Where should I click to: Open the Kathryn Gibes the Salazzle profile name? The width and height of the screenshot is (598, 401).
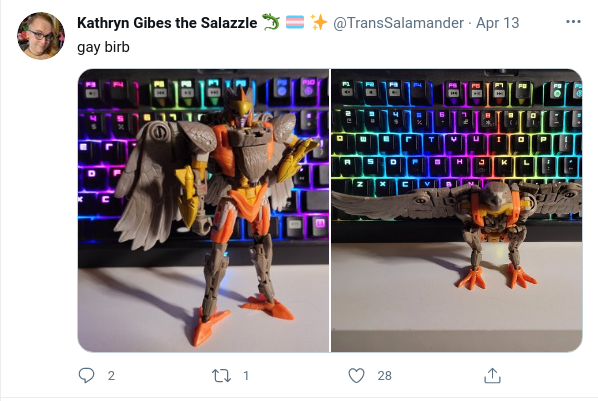tap(167, 23)
